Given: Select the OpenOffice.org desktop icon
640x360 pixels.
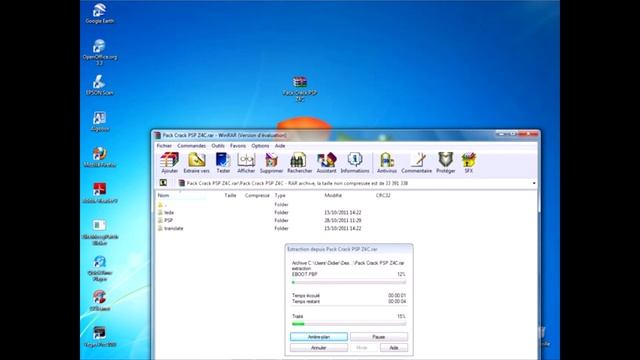Looking at the screenshot, I should [x=99, y=52].
